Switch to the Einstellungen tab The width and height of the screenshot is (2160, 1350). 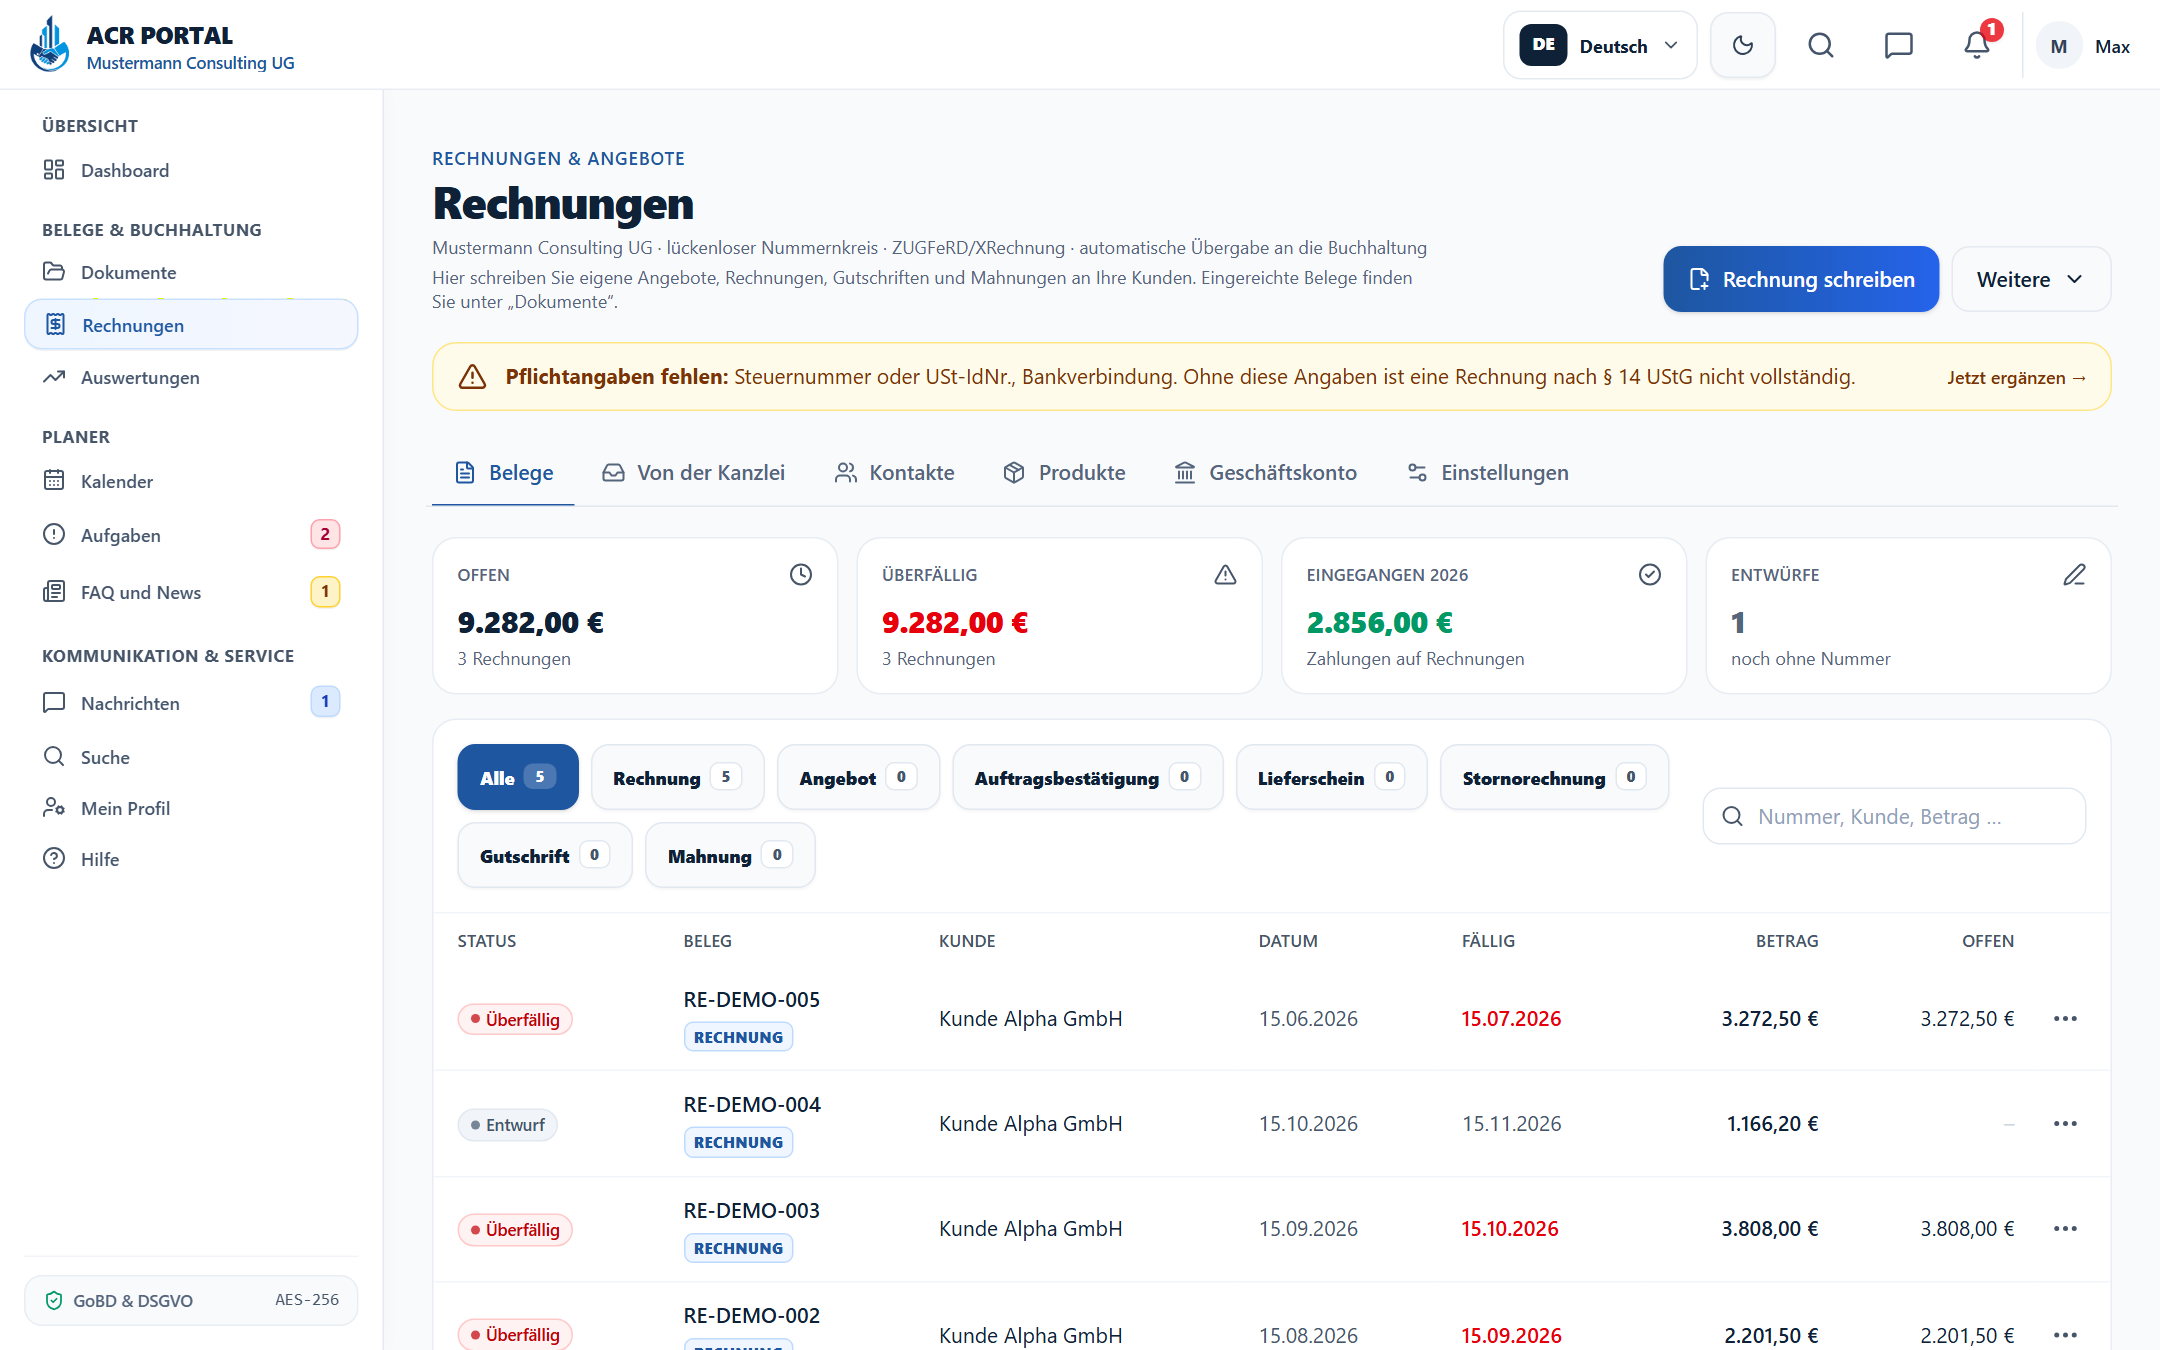[x=1487, y=473]
